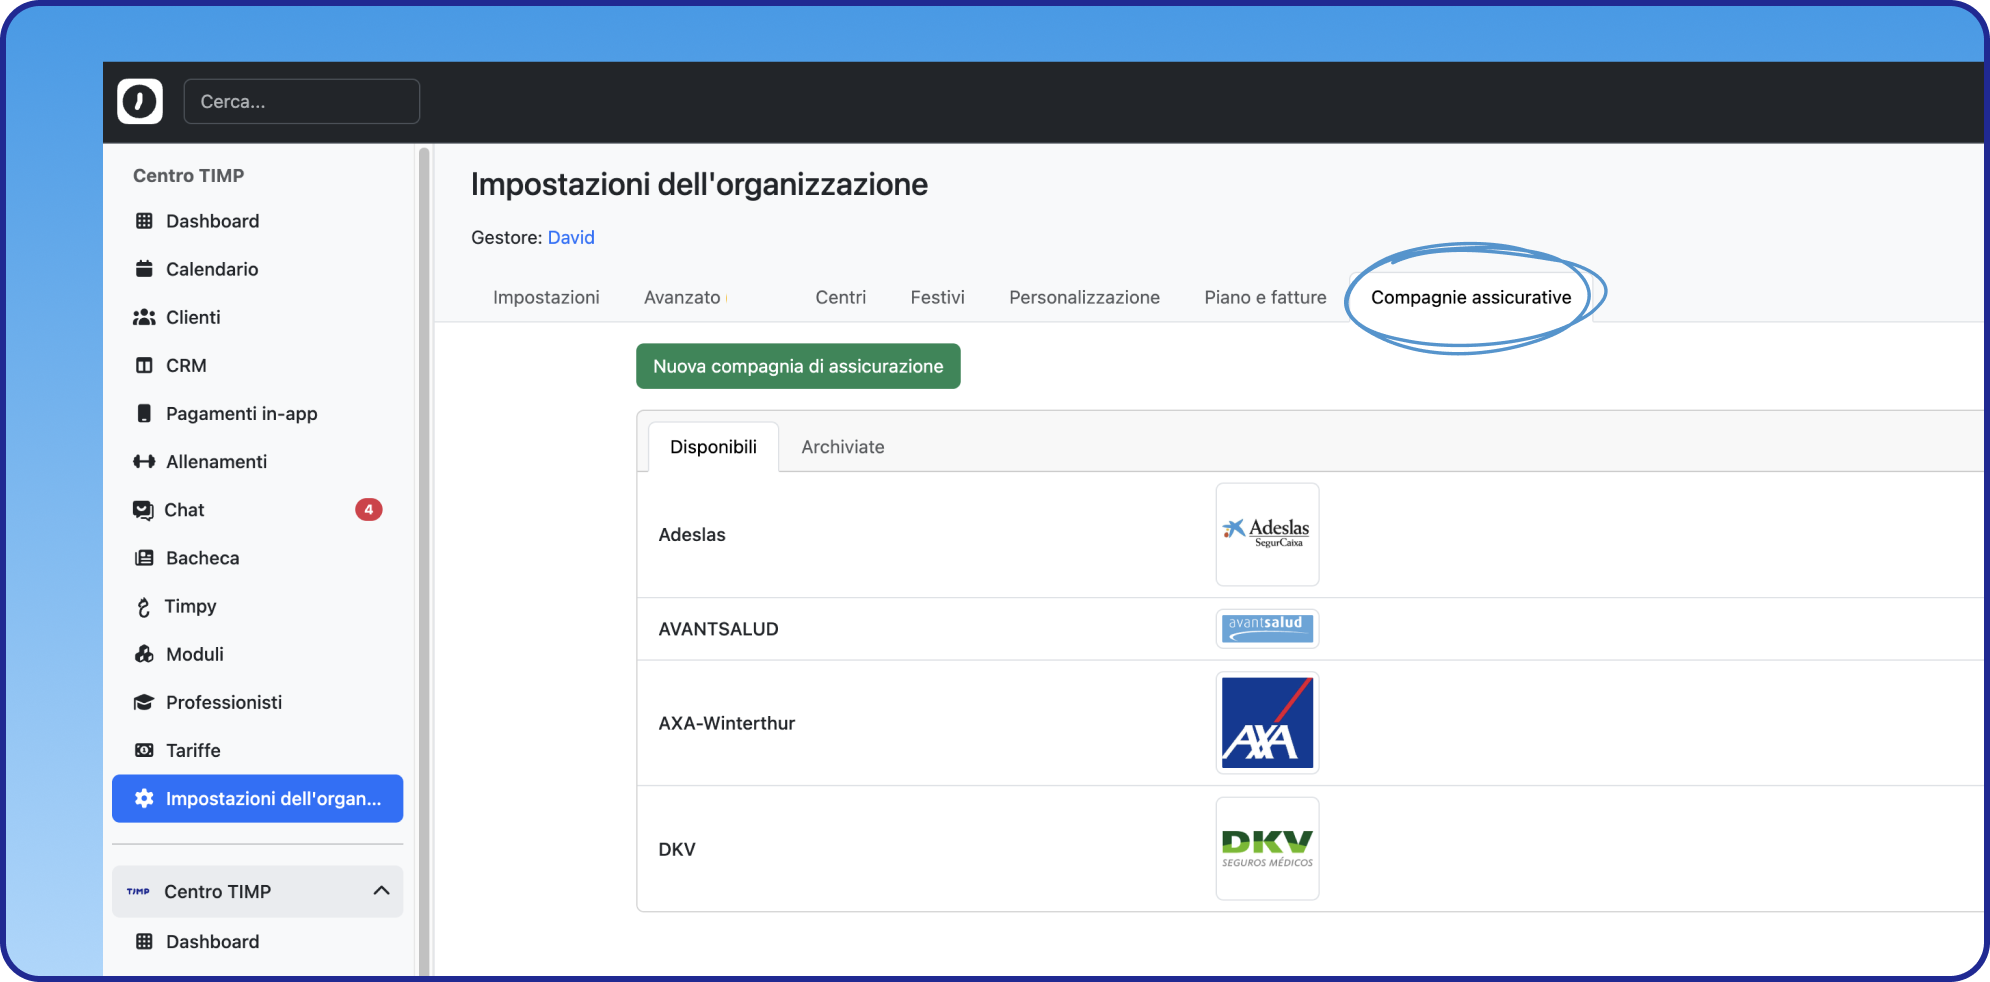Click the Moduli cubes icon
1990x982 pixels.
tap(144, 654)
